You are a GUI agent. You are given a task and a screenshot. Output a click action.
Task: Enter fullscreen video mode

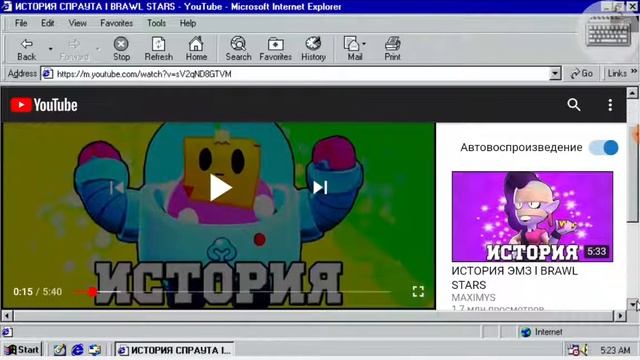tap(418, 291)
